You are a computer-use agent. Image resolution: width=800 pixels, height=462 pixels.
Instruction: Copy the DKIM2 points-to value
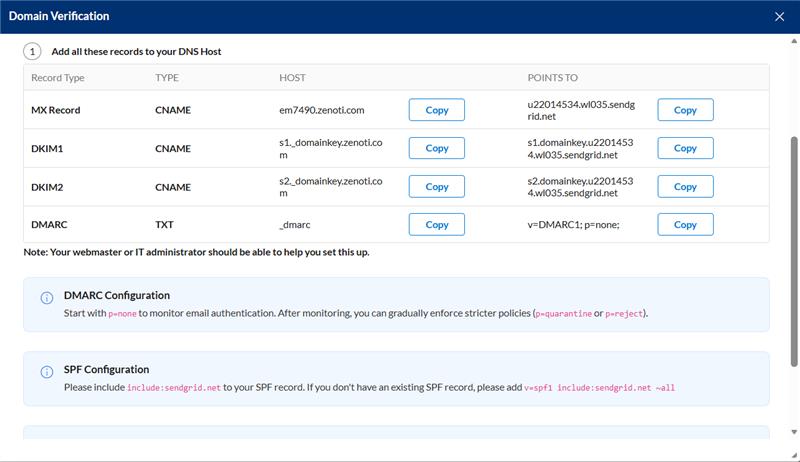pos(685,187)
